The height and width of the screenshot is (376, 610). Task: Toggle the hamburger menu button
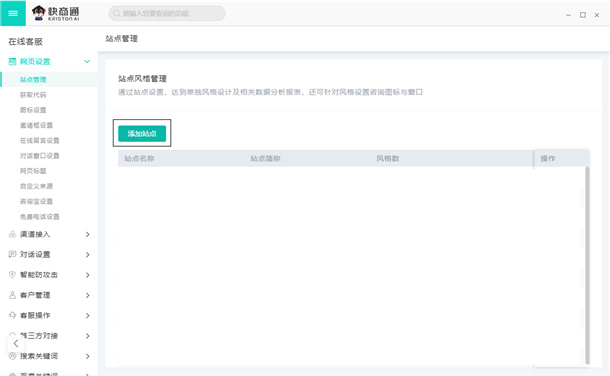pos(13,13)
